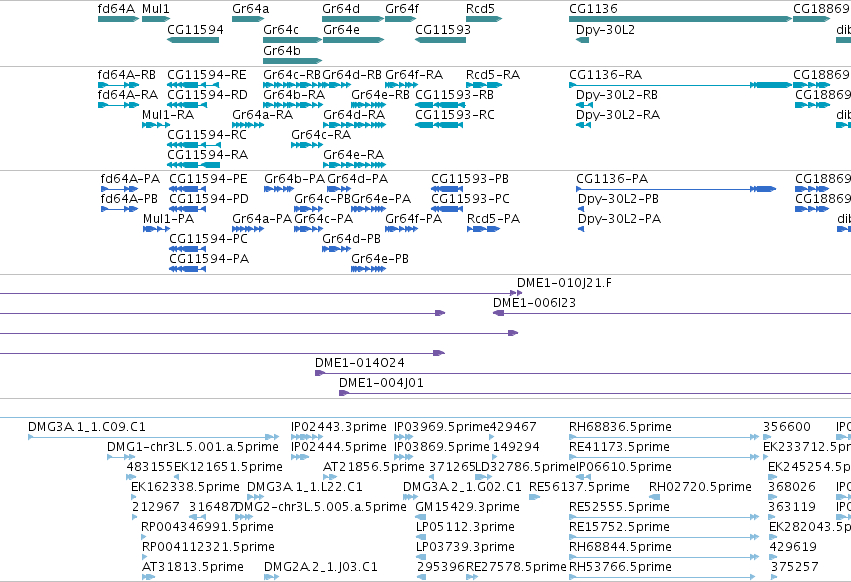Select EST RH02720.5prime
This screenshot has width=851, height=582.
[700, 488]
